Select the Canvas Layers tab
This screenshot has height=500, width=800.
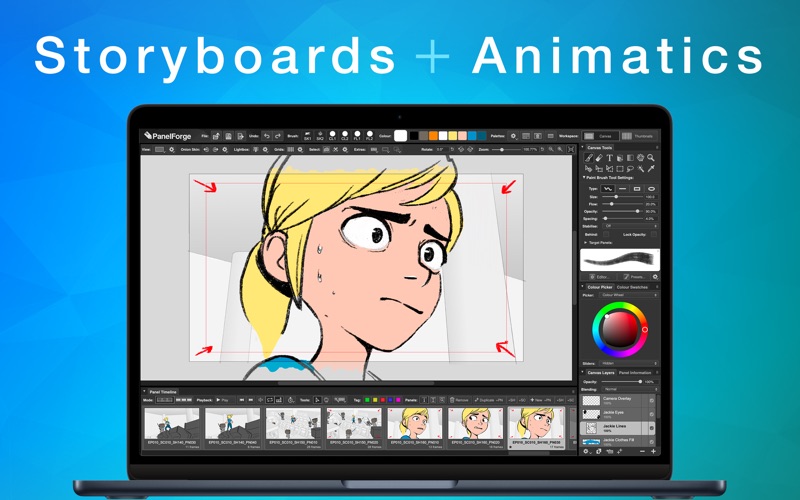[601, 373]
